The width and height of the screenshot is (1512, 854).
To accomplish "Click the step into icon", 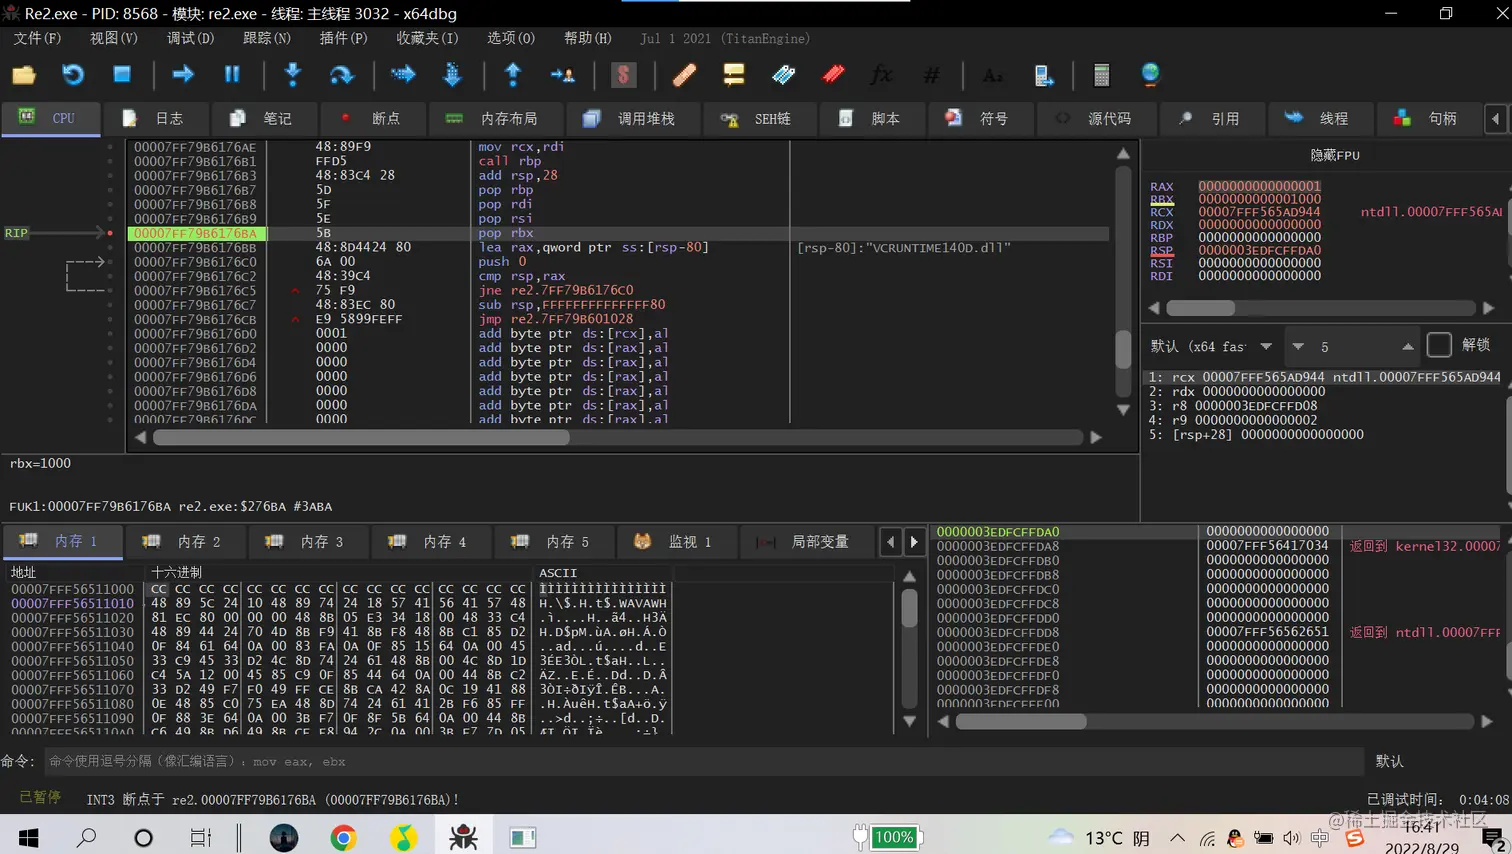I will click(x=293, y=75).
